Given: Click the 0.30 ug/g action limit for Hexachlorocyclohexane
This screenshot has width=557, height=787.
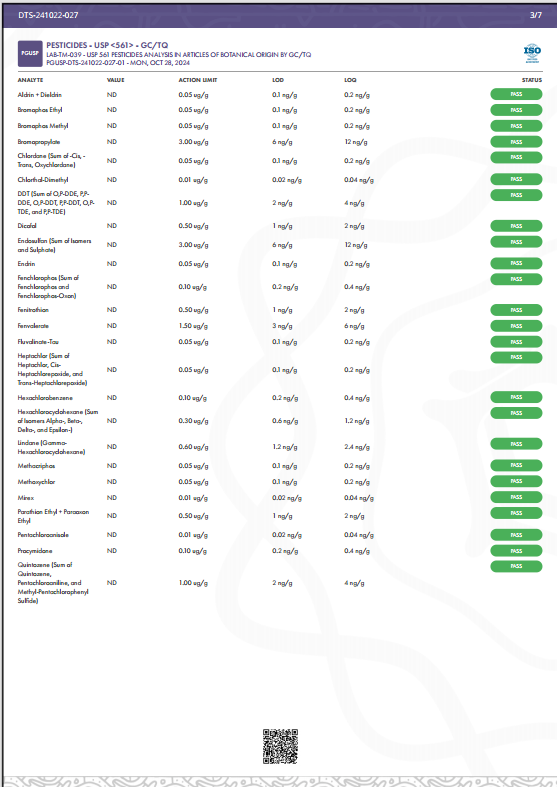Looking at the screenshot, I should pyautogui.click(x=193, y=421).
